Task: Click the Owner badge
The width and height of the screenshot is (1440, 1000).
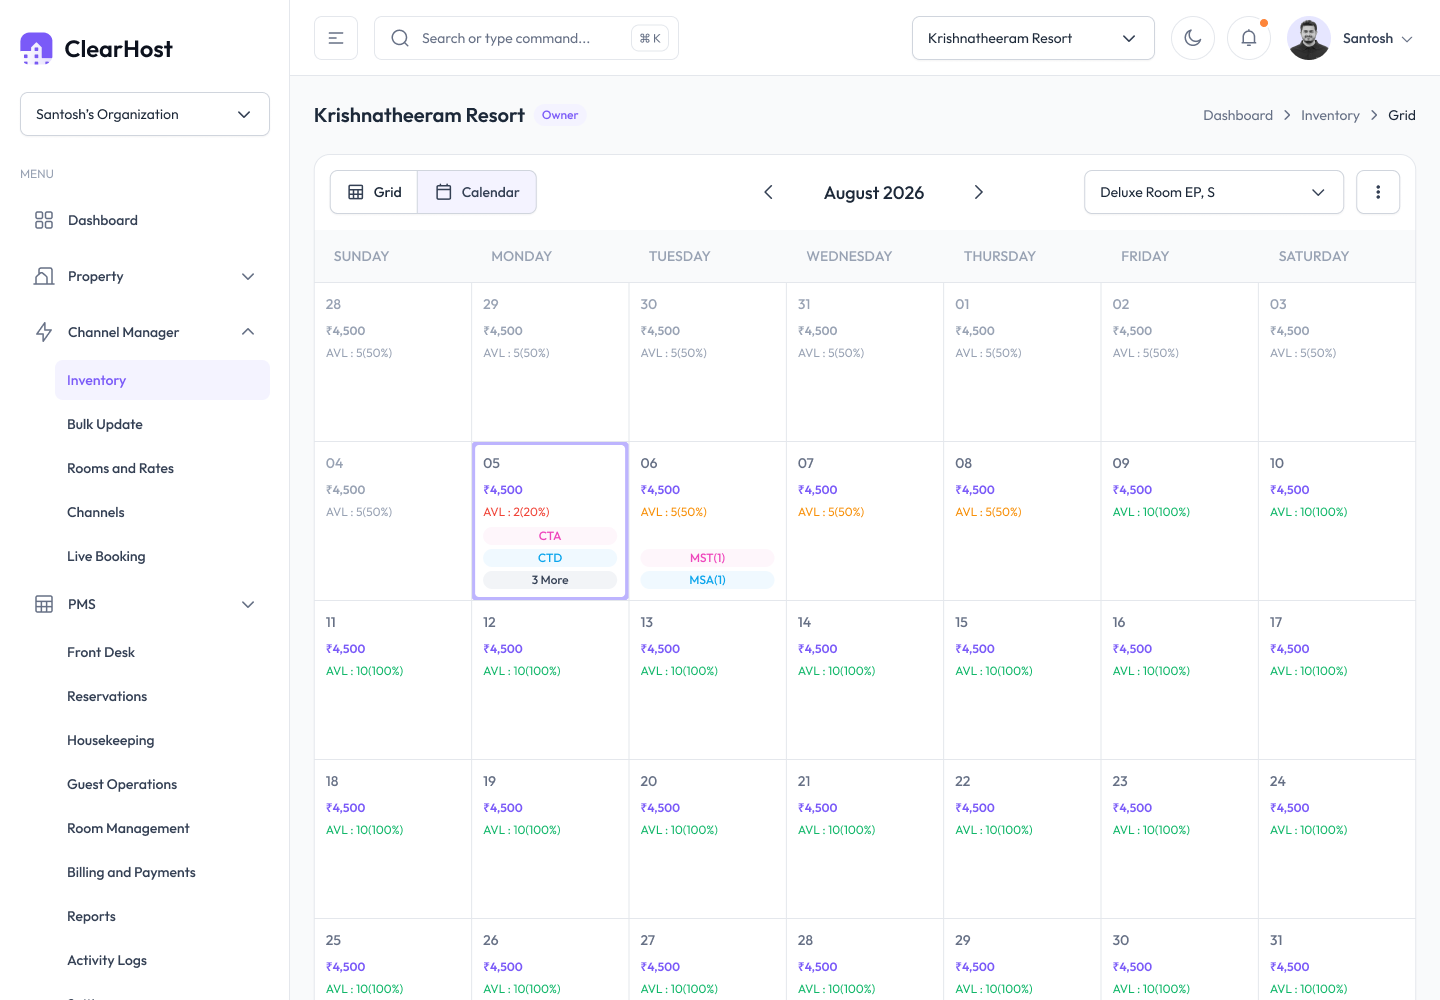Action: pyautogui.click(x=560, y=115)
